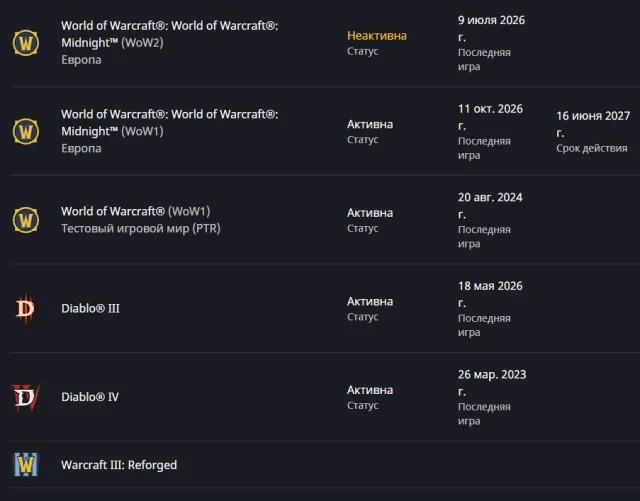The image size is (640, 501).
Task: Open the Diablo III title
Action: point(90,308)
